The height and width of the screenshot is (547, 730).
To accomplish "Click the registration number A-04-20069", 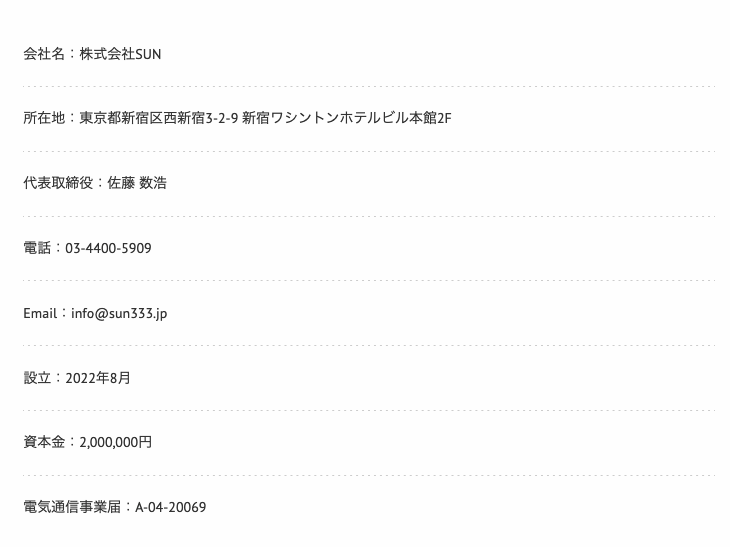I will (170, 507).
